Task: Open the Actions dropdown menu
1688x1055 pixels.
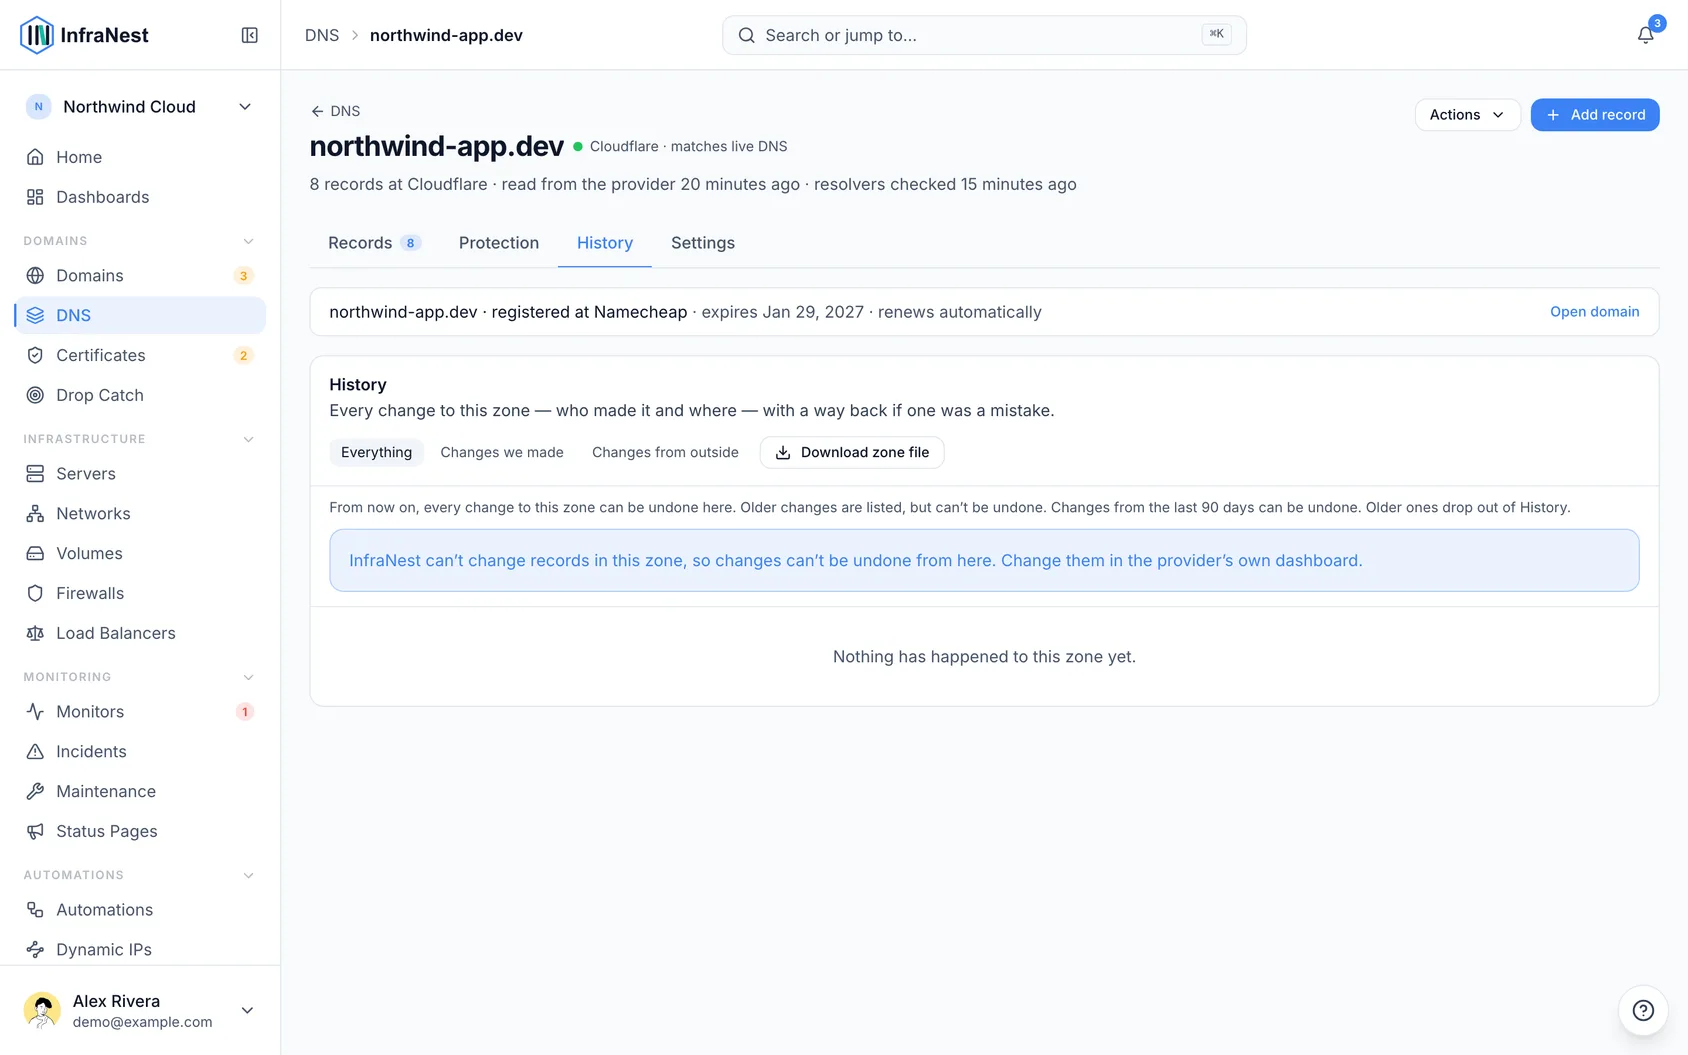Action: pyautogui.click(x=1467, y=115)
